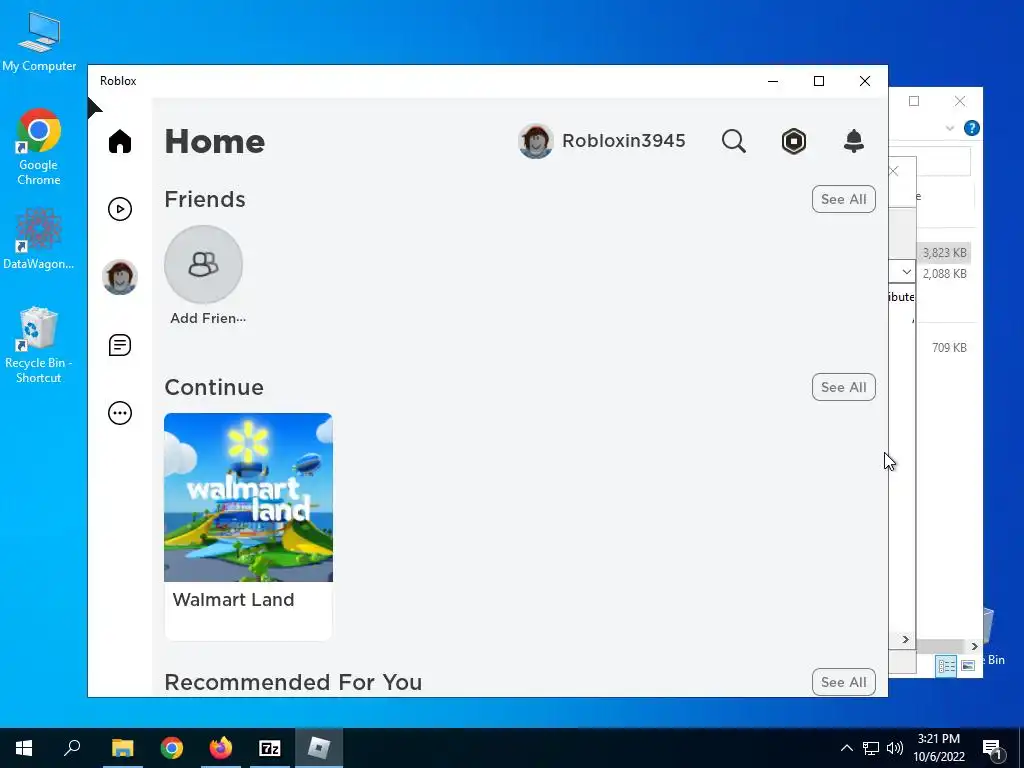Screen dimensions: 1024x768
Task: Click the Add Friends circle icon
Action: pyautogui.click(x=203, y=264)
